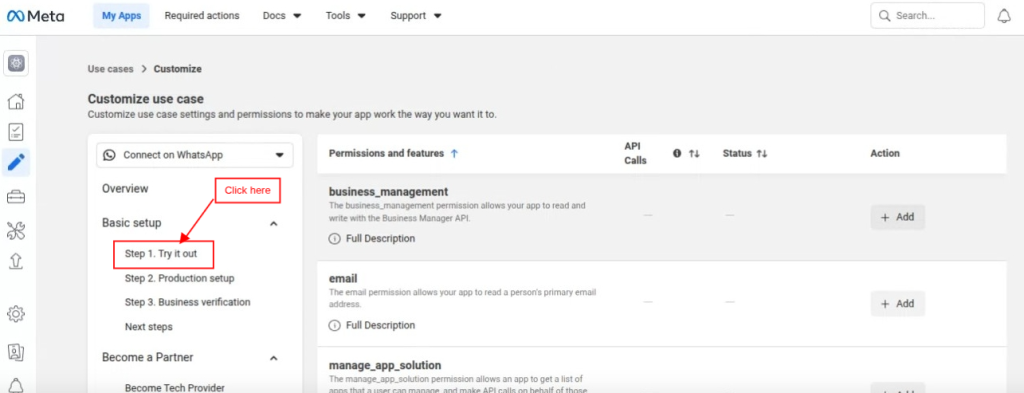Viewport: 1024px width, 393px height.
Task: Show Full Description for email
Action: tap(372, 325)
